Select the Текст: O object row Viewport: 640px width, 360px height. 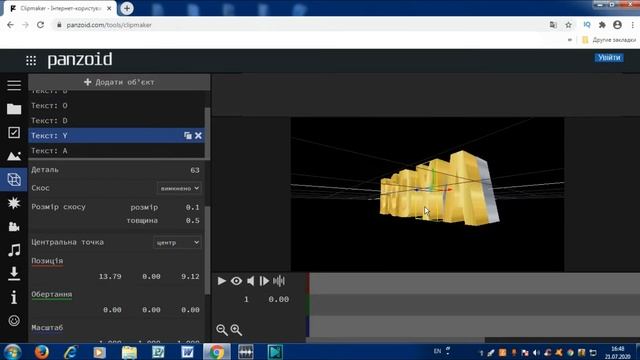point(116,106)
